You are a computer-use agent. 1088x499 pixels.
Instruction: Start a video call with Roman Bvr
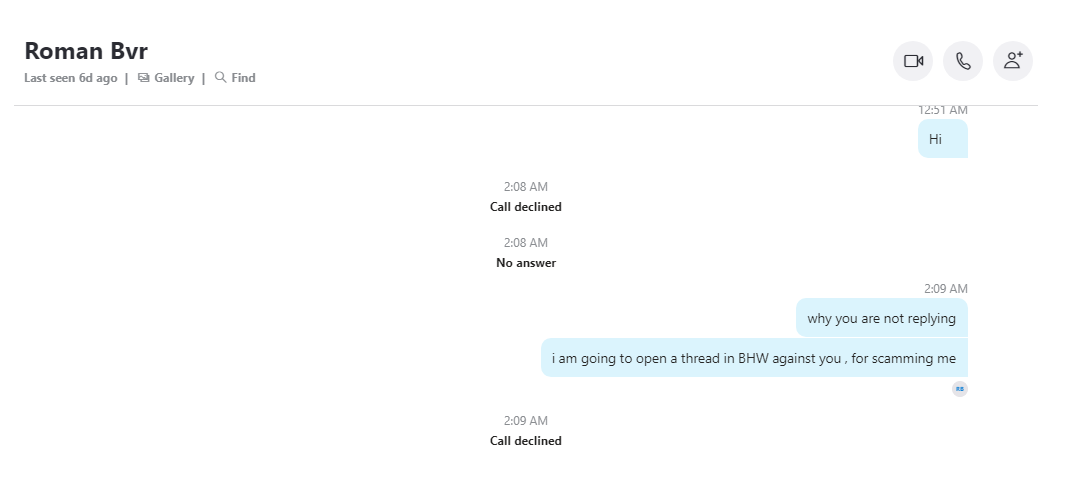912,61
